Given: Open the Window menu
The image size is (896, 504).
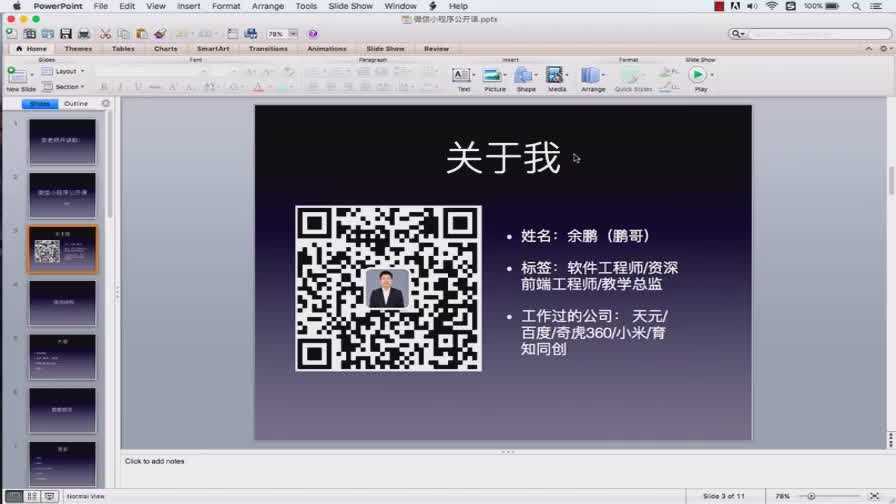Looking at the screenshot, I should click(401, 6).
